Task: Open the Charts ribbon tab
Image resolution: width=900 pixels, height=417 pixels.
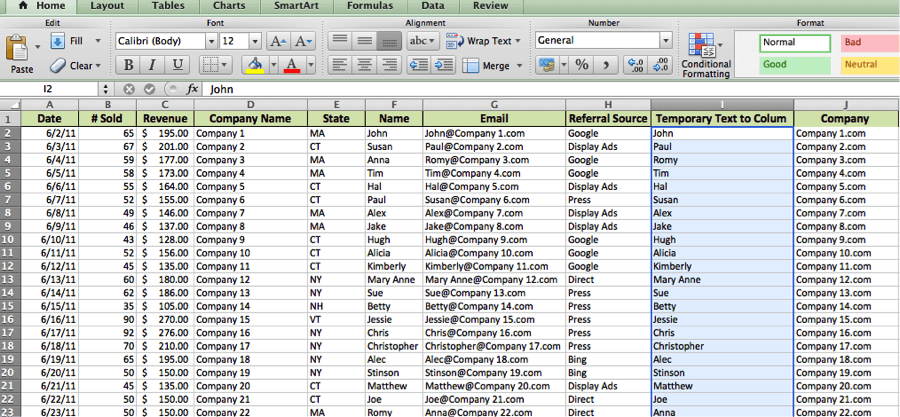Action: pyautogui.click(x=229, y=6)
